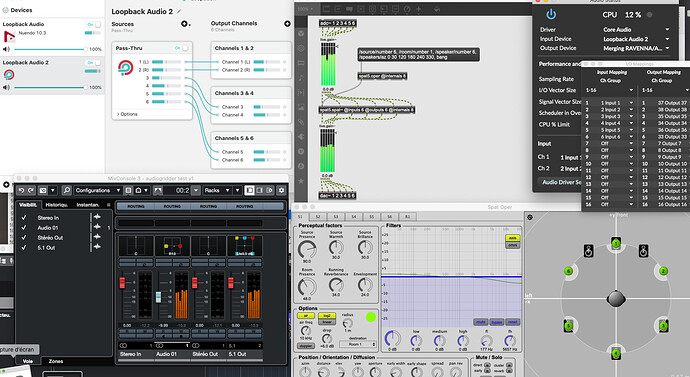This screenshot has height=377, width=690.
Task: Click the omni filter button
Action: click(512, 245)
